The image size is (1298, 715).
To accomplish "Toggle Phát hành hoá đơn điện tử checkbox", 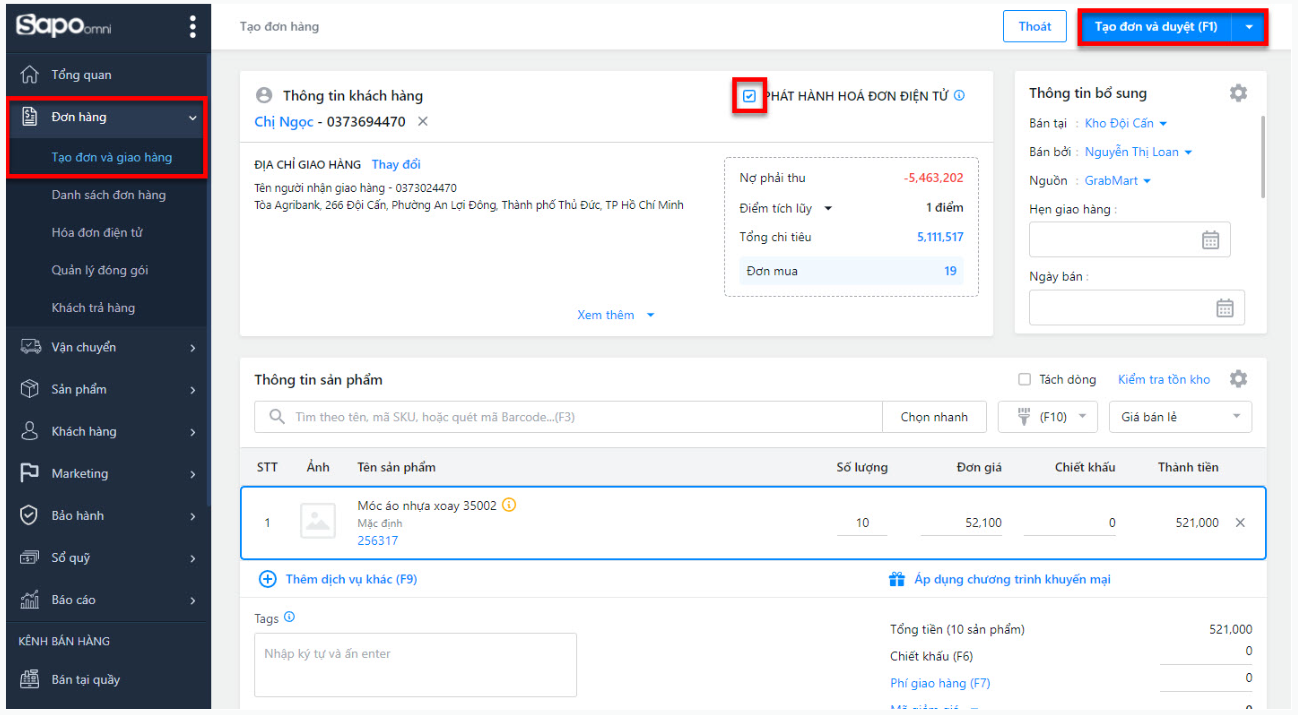I will pos(750,96).
